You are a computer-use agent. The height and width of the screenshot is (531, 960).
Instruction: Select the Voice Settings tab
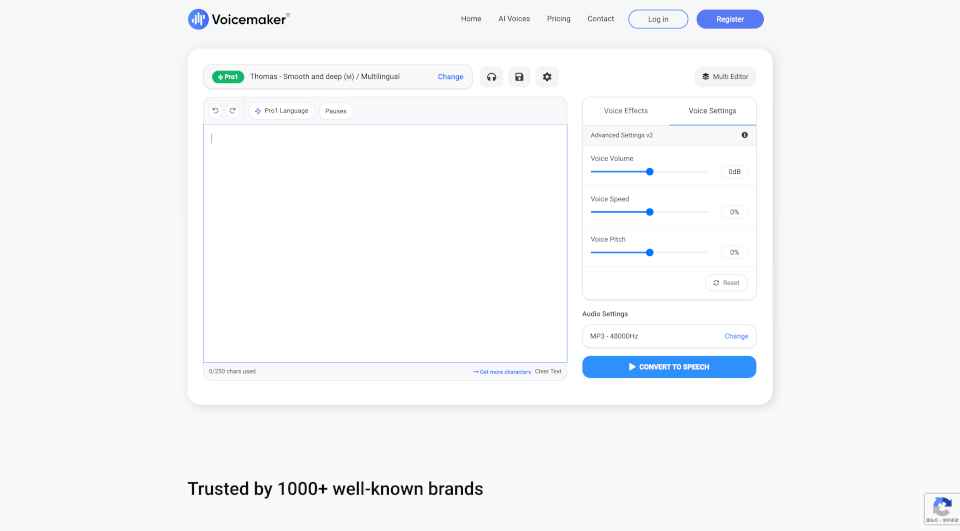pos(712,111)
